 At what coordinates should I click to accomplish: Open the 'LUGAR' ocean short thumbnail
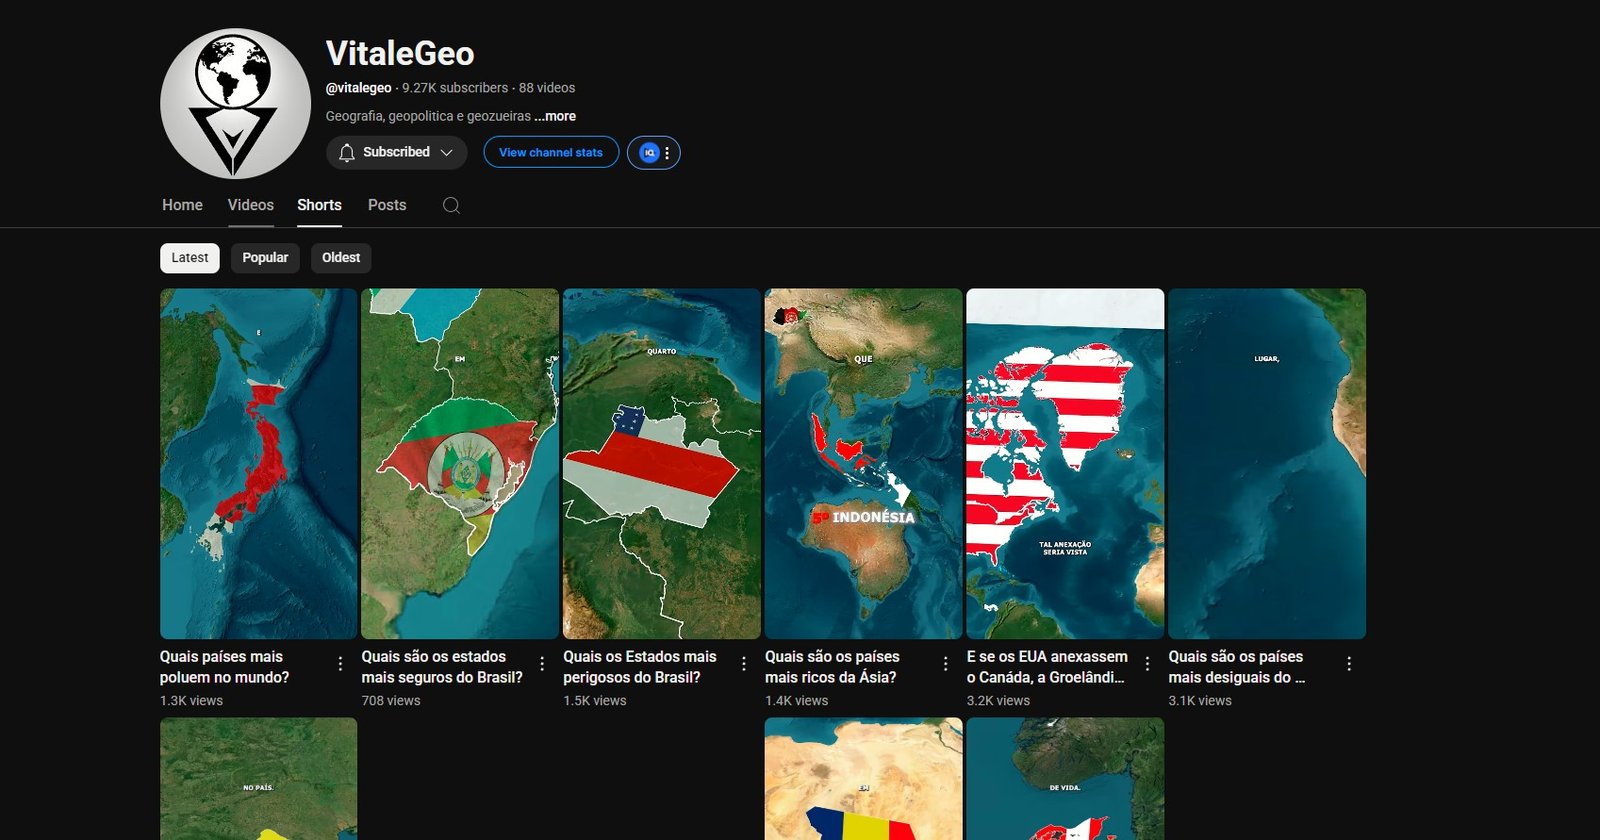click(x=1267, y=464)
